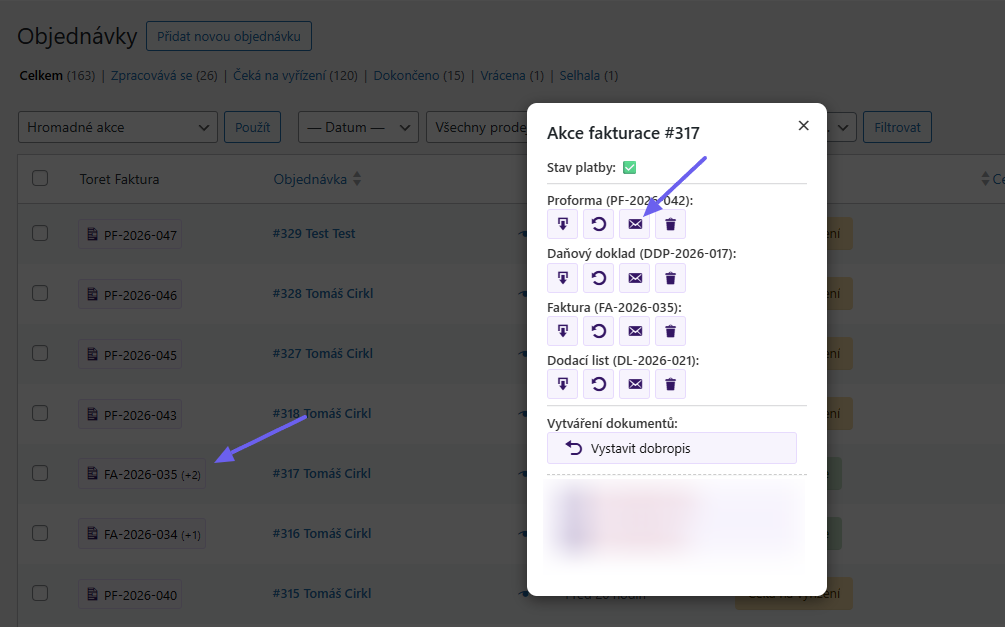The image size is (1005, 627).
Task: Send Proforma PF-2026-042 by email
Action: [x=635, y=224]
